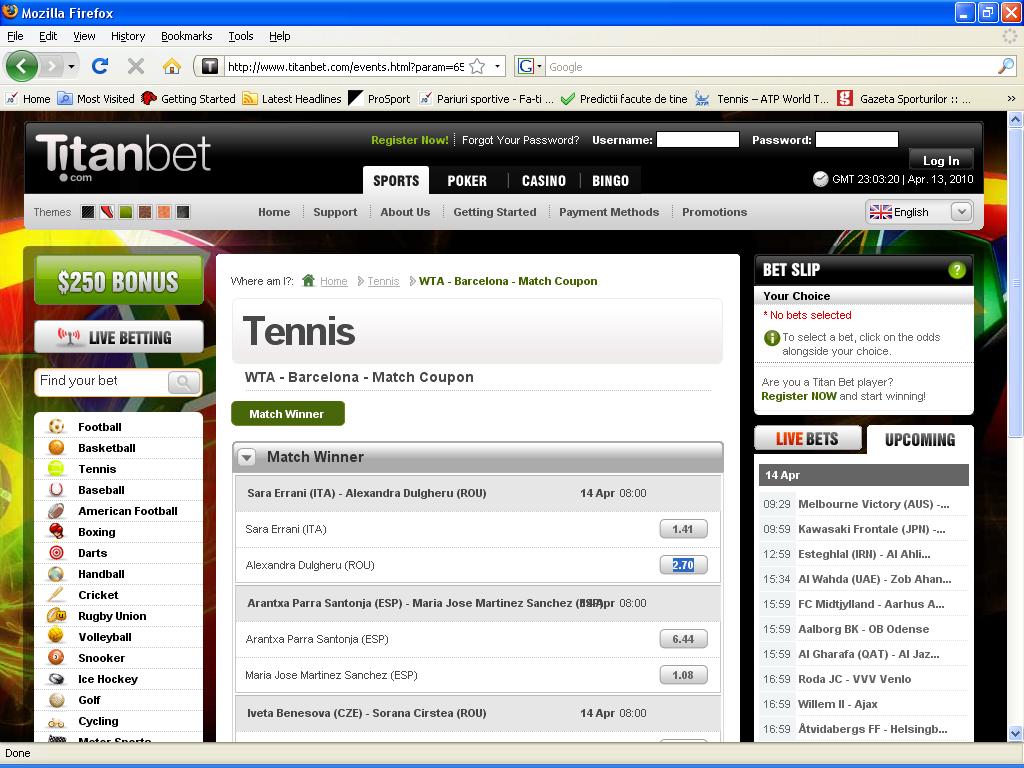Open the File menu
Image resolution: width=1024 pixels, height=768 pixels.
tap(15, 36)
